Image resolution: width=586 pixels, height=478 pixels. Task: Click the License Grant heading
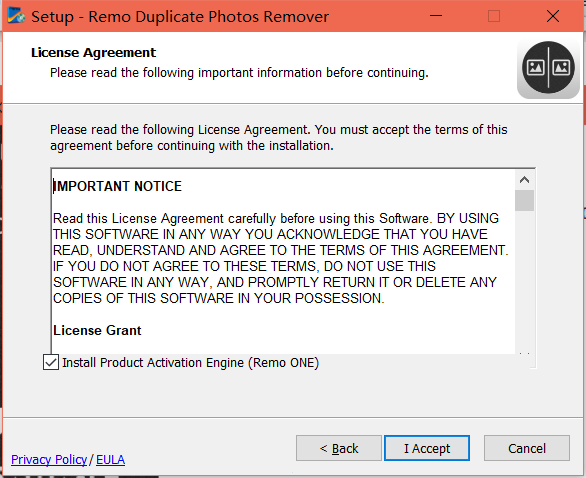97,330
